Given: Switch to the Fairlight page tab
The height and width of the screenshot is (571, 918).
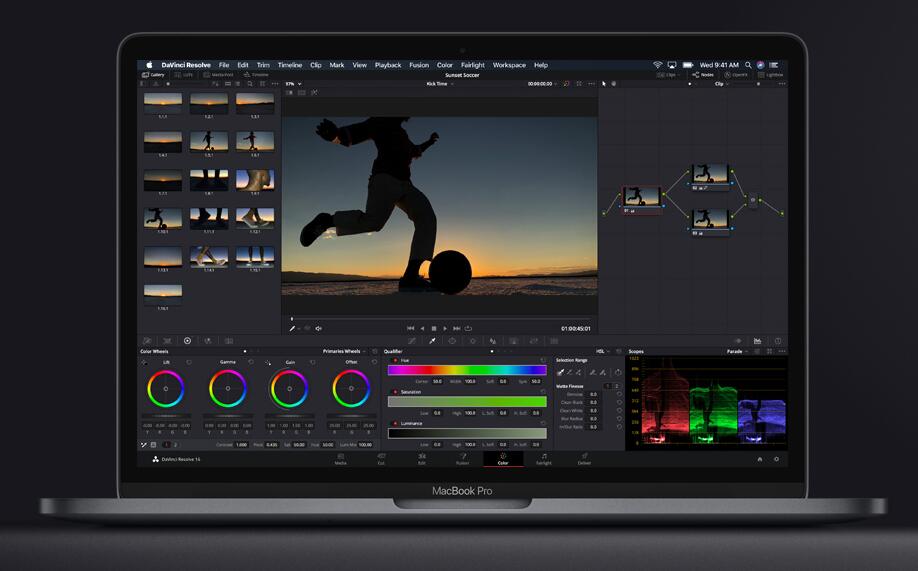Looking at the screenshot, I should tap(543, 459).
